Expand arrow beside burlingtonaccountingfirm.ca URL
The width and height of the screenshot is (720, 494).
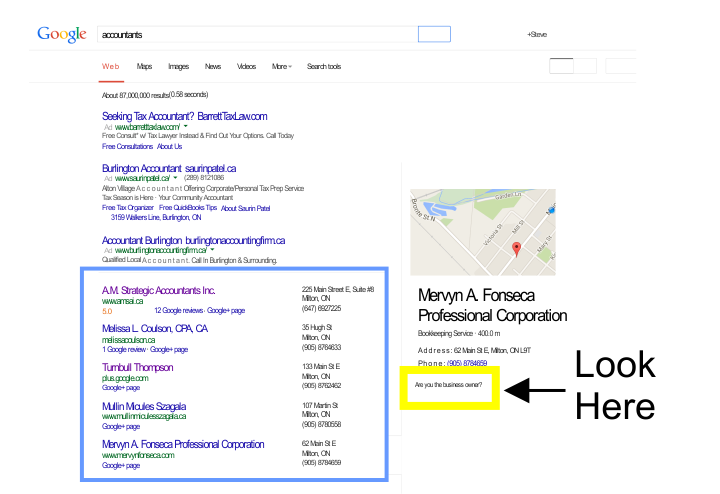click(212, 250)
